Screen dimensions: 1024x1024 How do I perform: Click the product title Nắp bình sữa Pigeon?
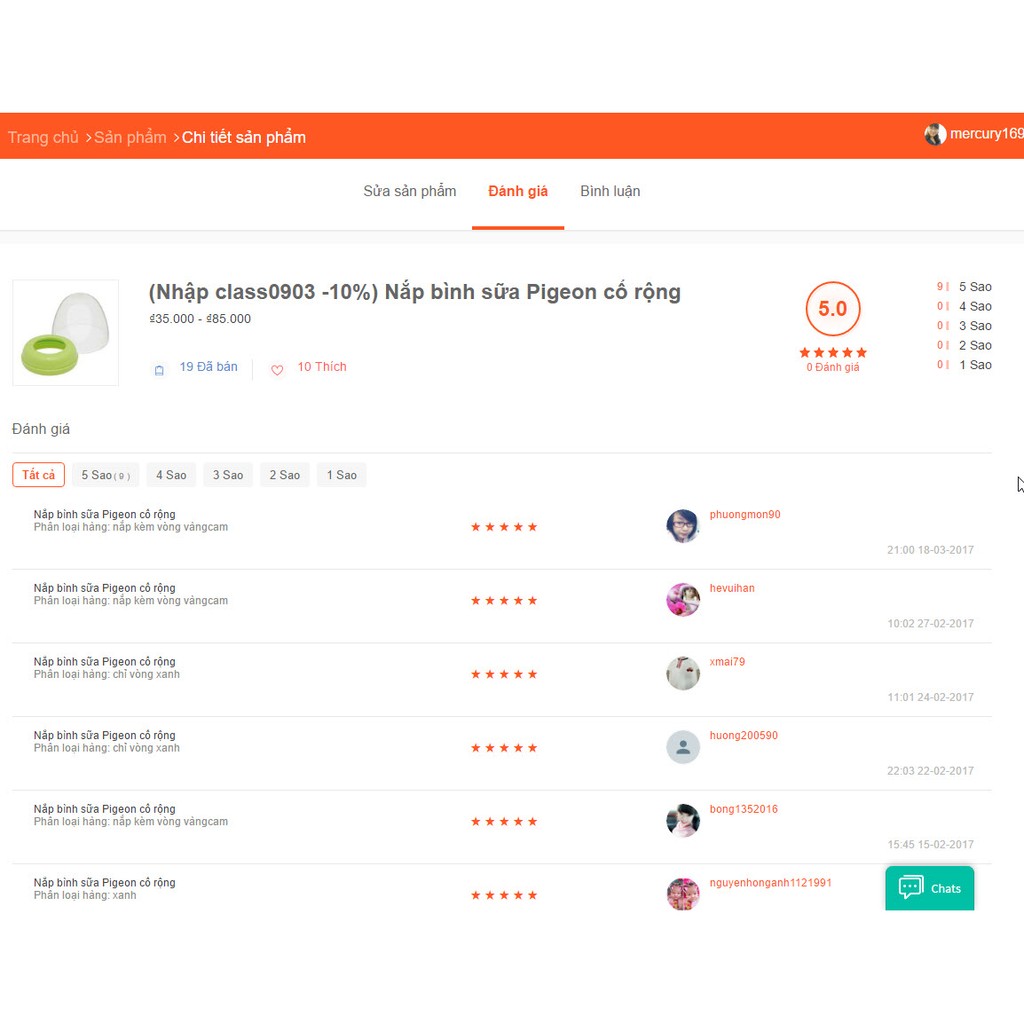(415, 292)
